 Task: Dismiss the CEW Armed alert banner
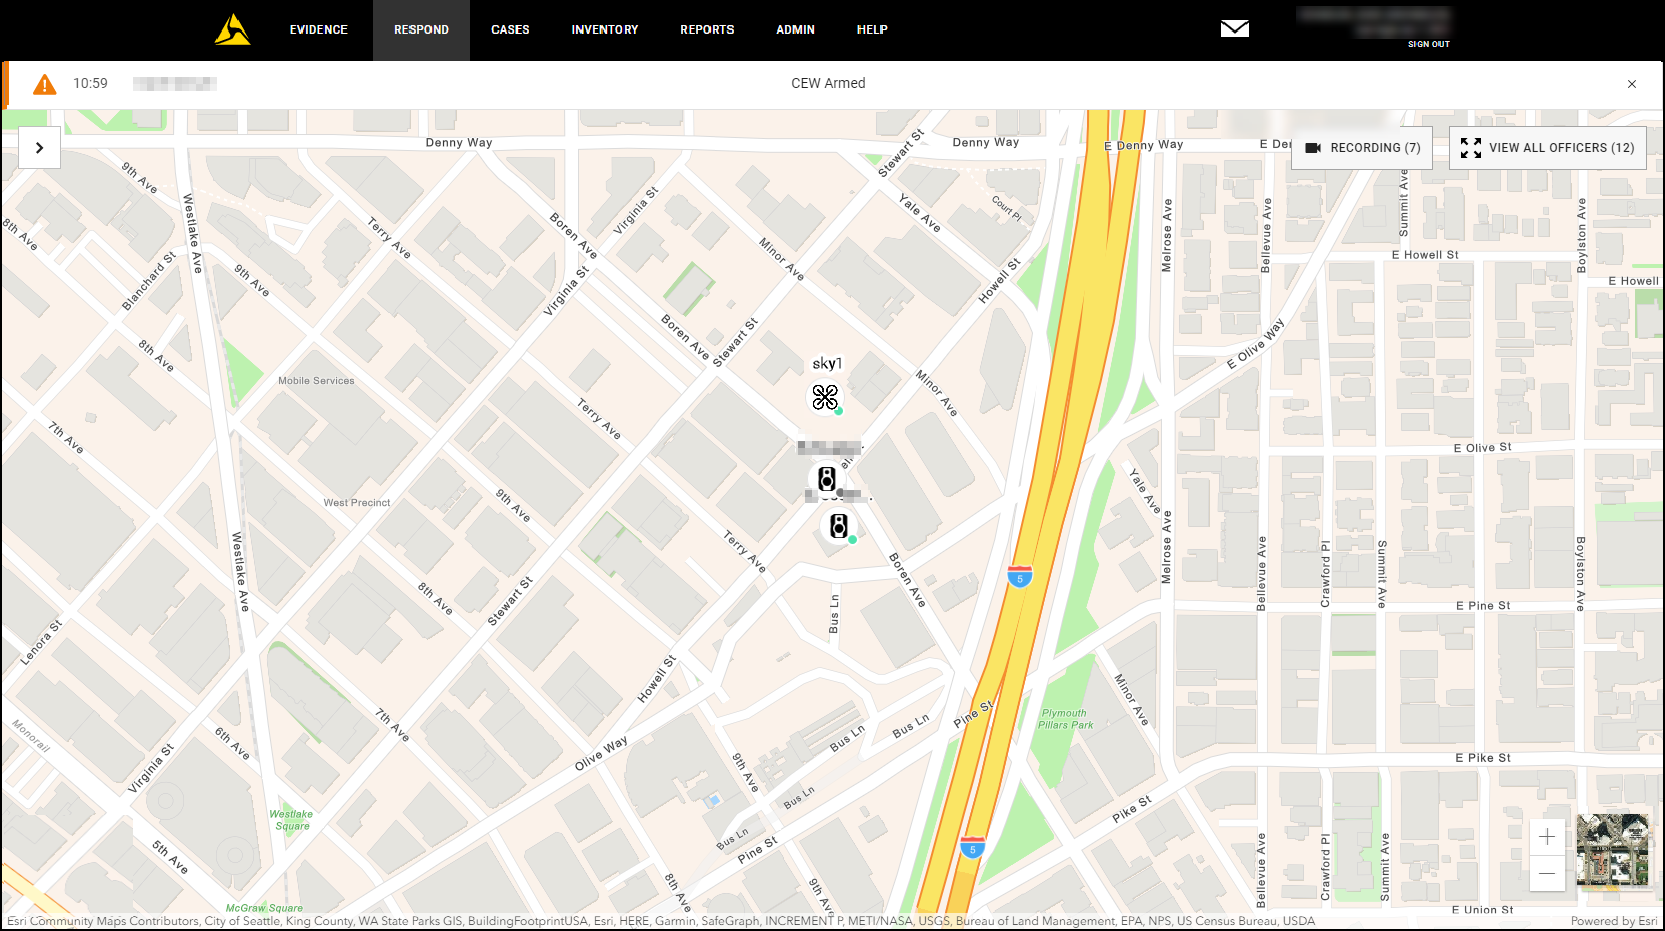point(1632,84)
